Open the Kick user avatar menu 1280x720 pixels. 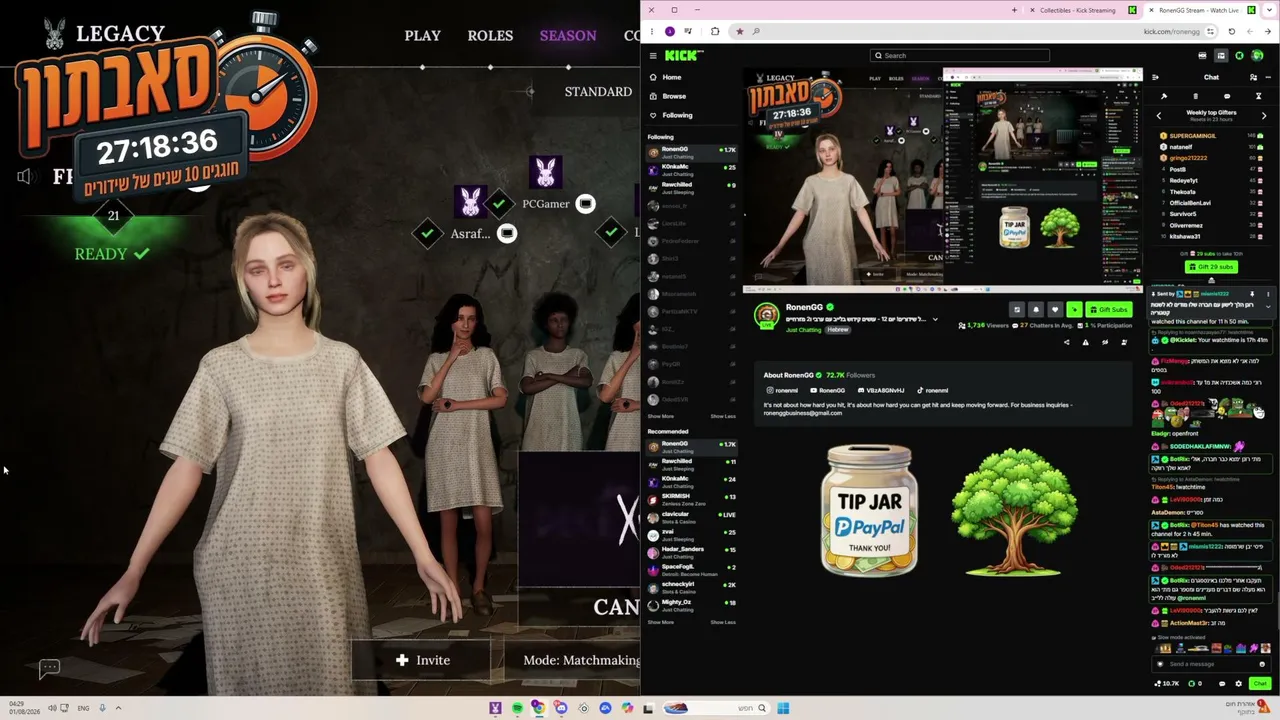pos(1258,56)
